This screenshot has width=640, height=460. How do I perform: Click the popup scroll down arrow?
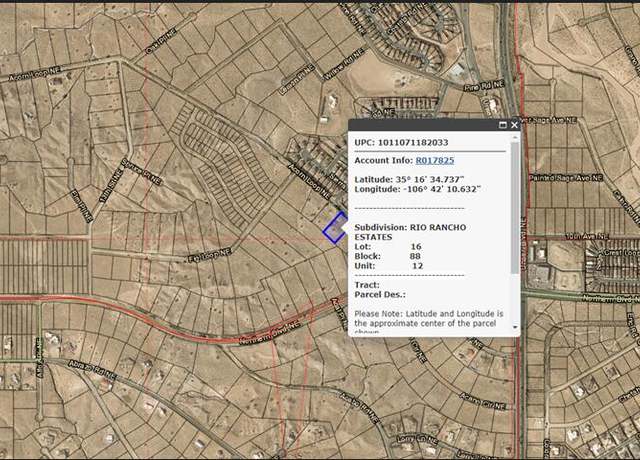click(515, 327)
